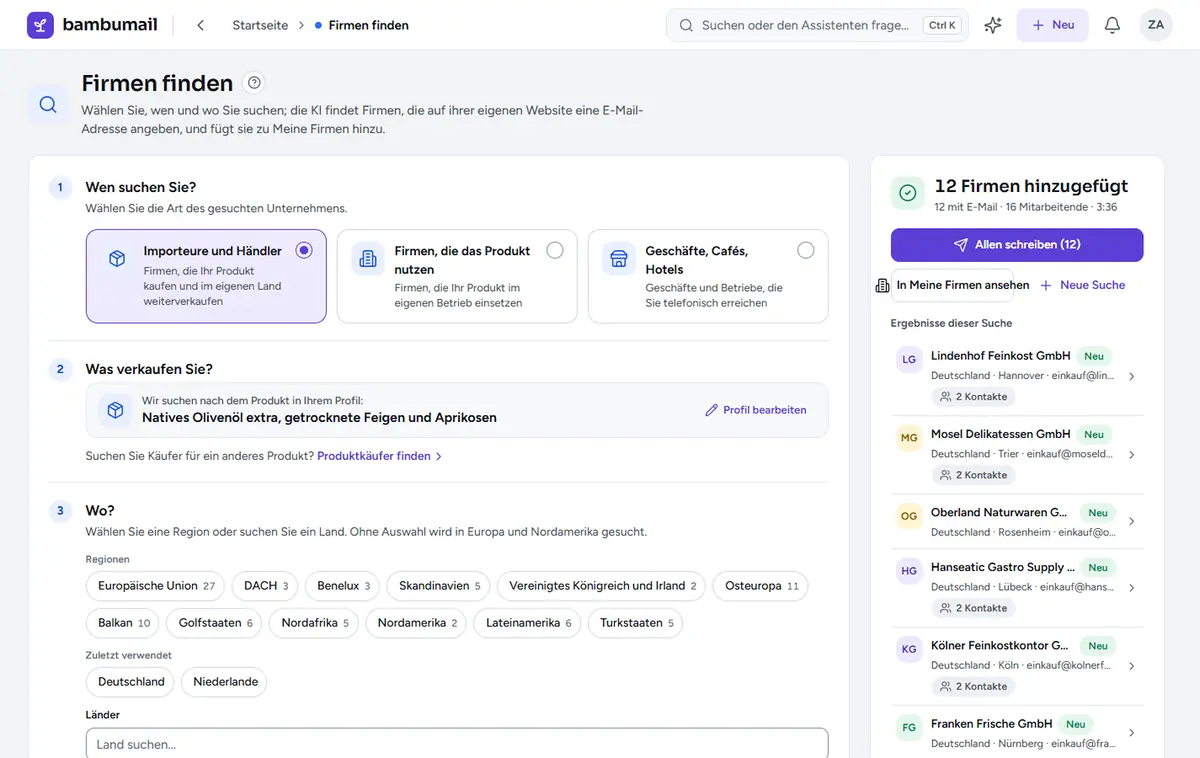Click the green checkmark success icon
Screen dimensions: 1200x758
point(908,193)
